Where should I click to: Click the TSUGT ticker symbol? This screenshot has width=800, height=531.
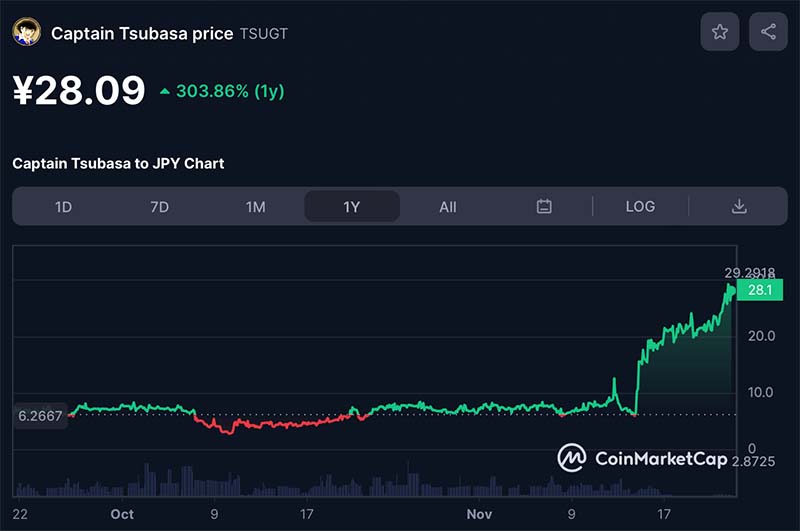pos(264,34)
